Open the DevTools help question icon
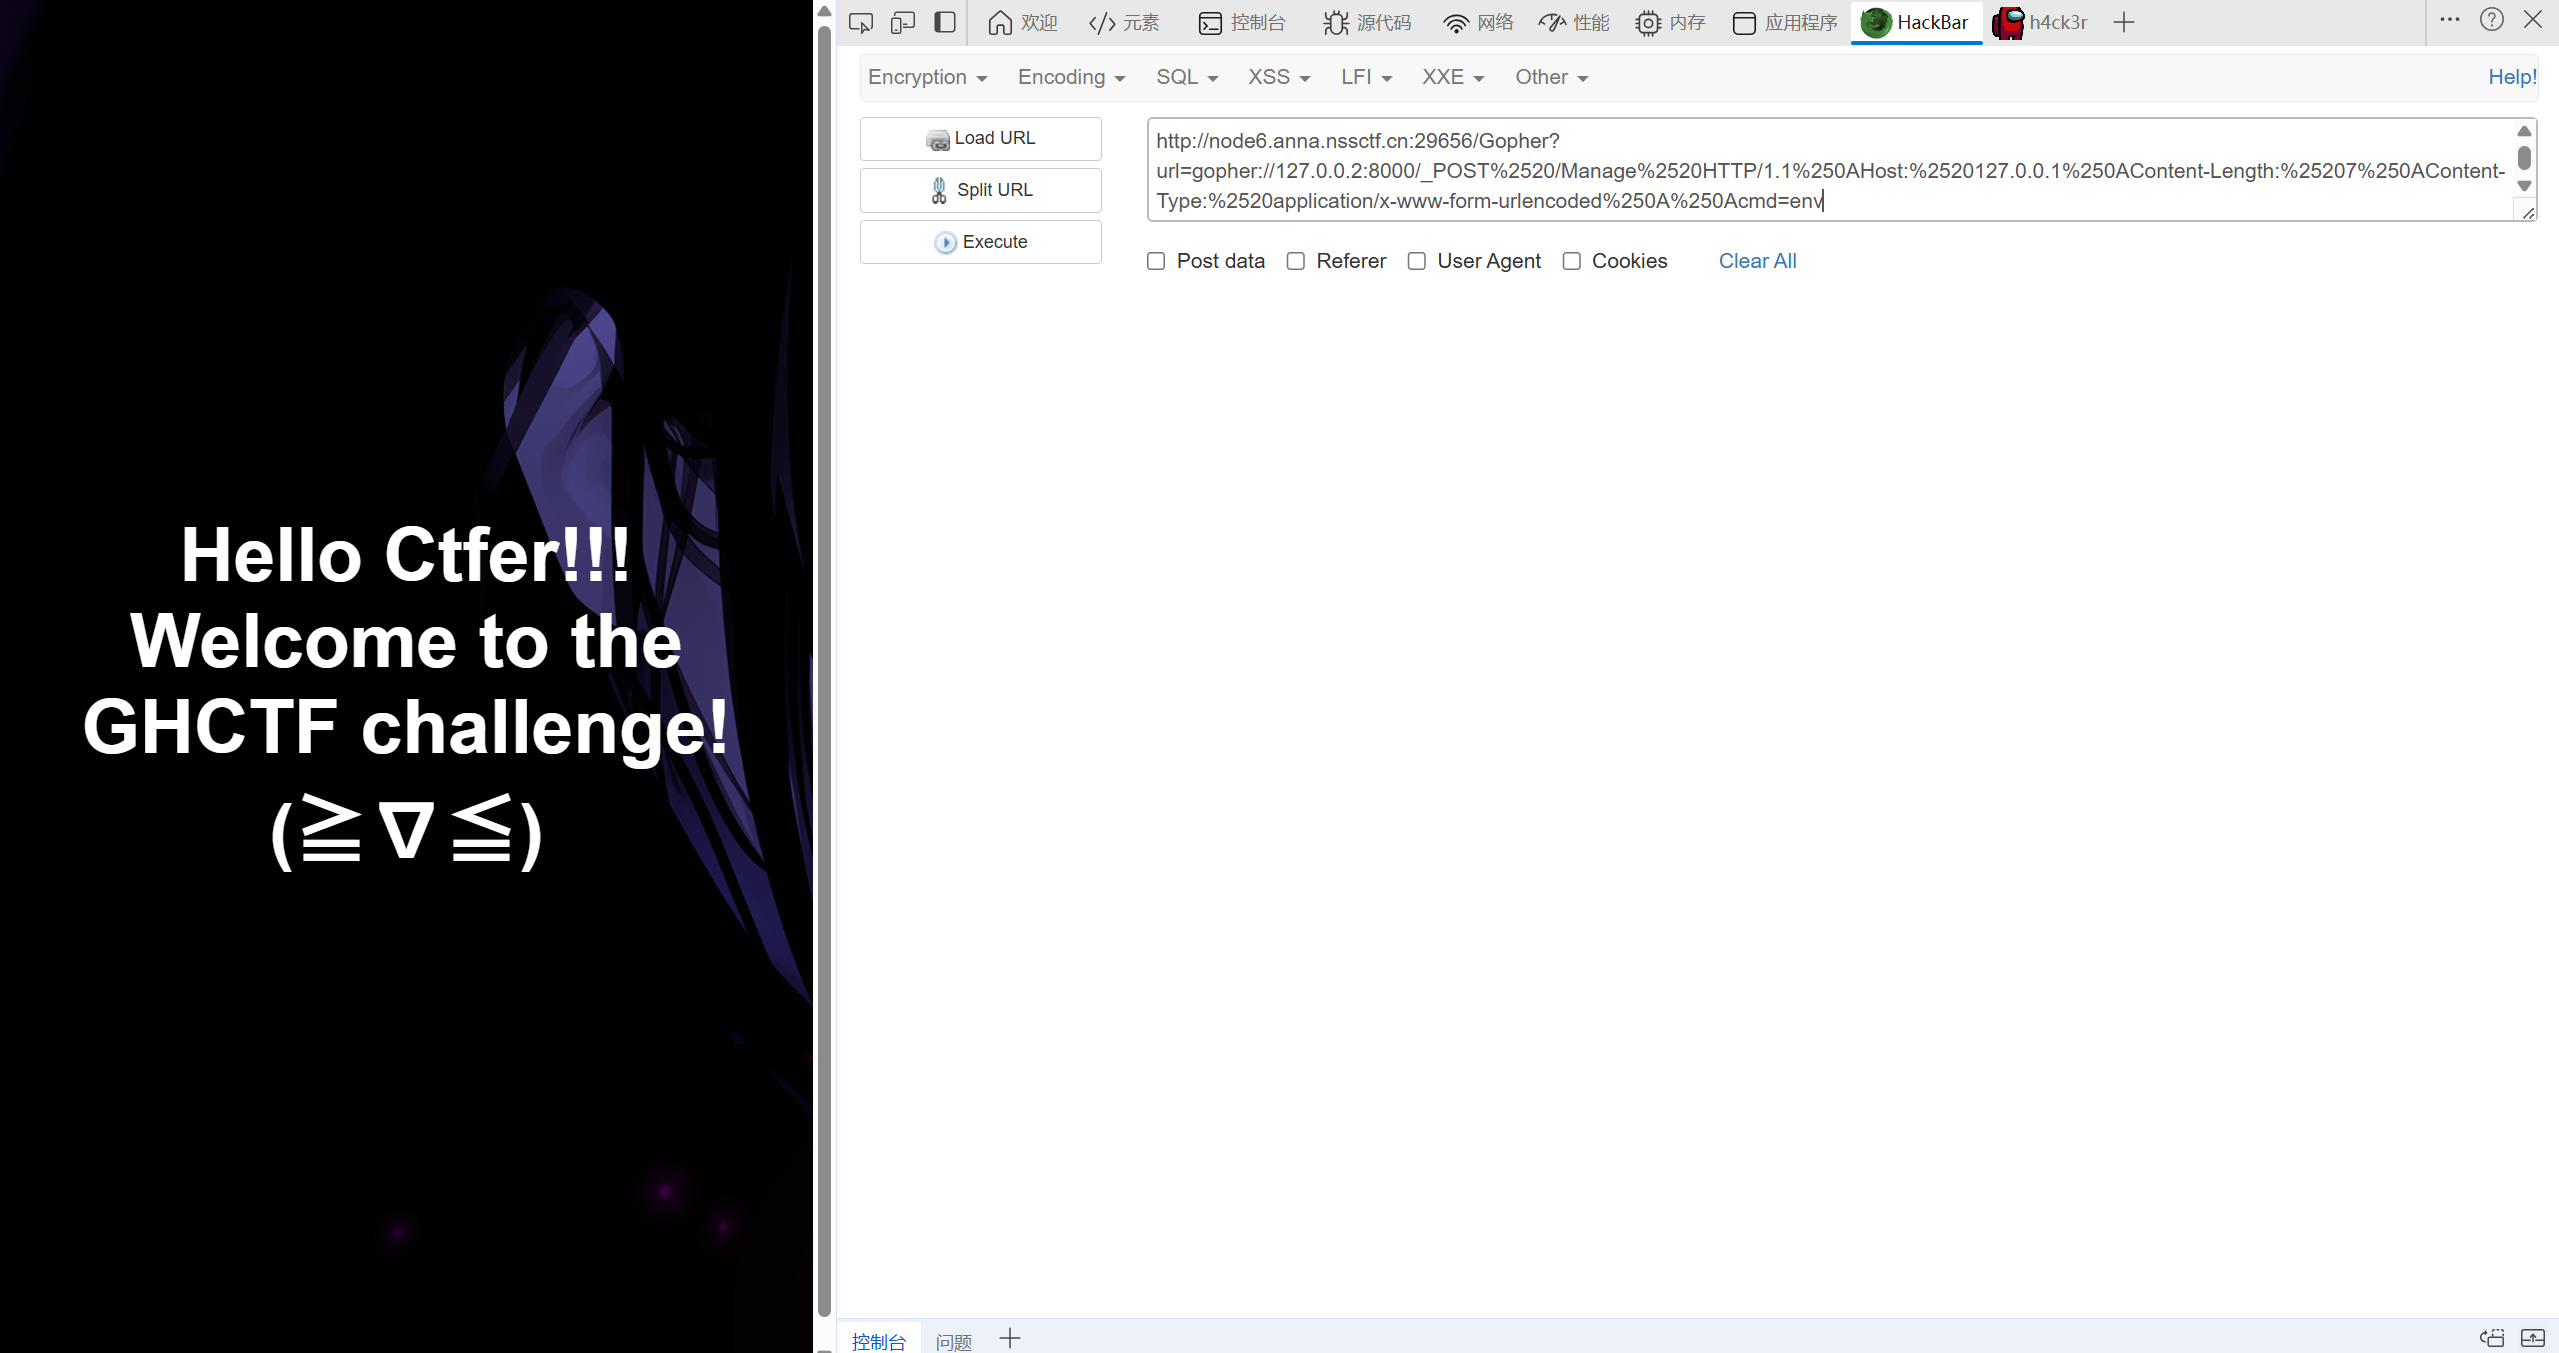 pyautogui.click(x=2491, y=20)
